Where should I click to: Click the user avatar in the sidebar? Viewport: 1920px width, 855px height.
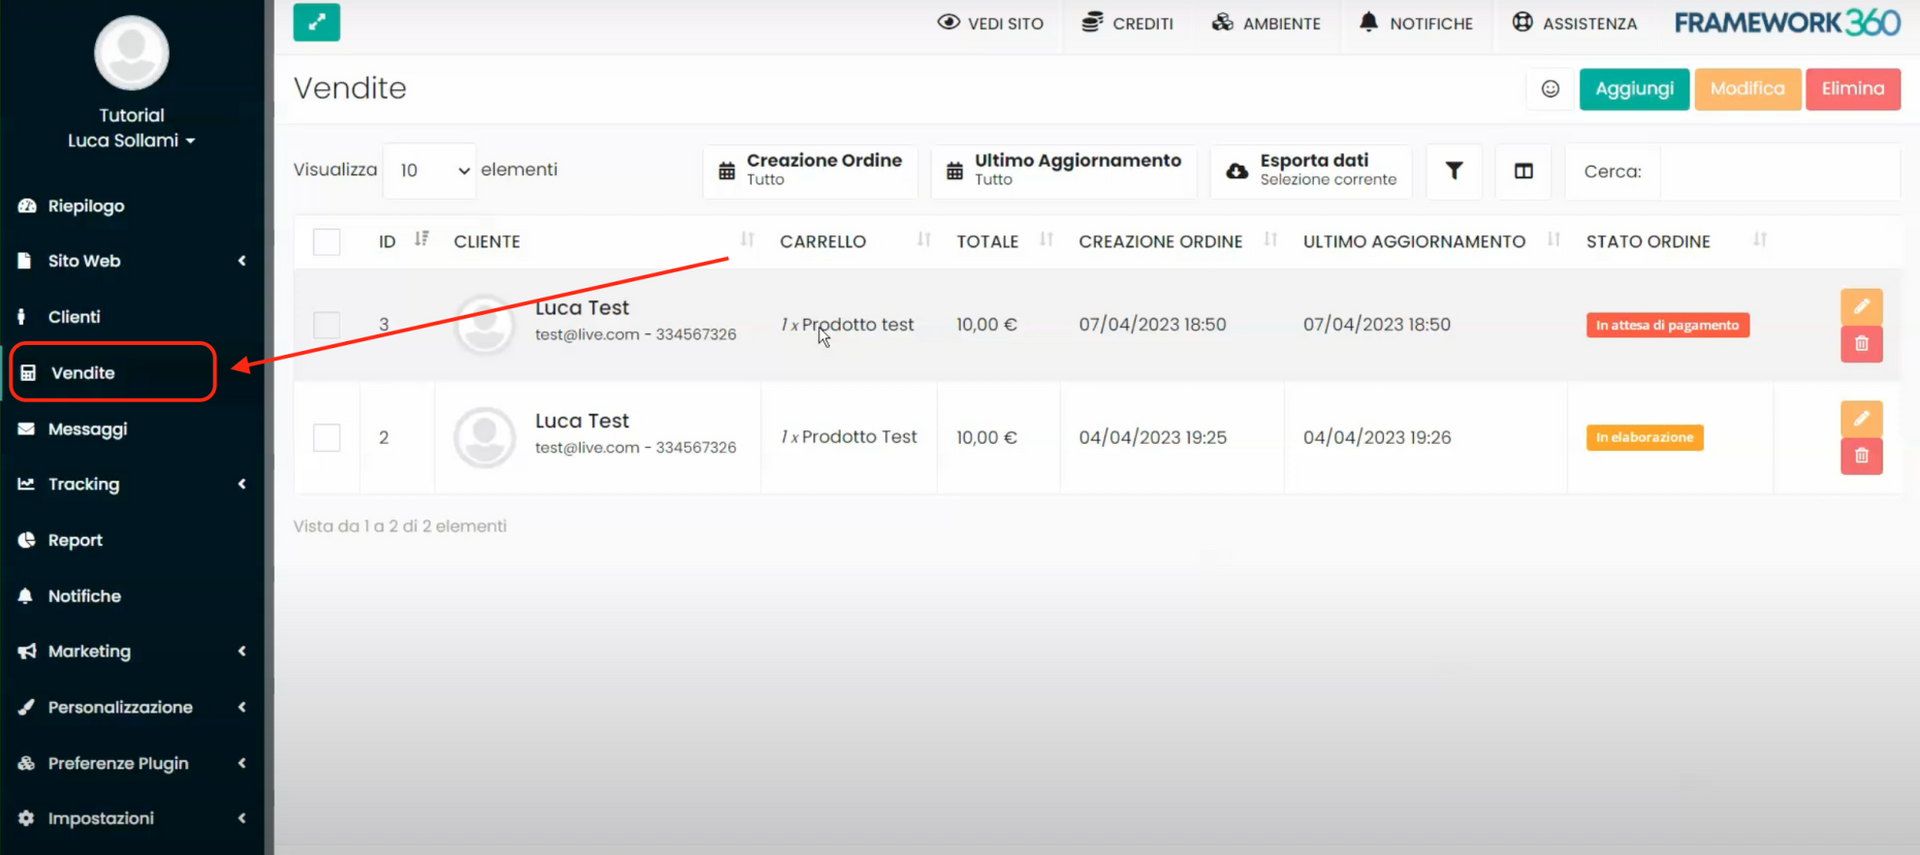click(131, 53)
